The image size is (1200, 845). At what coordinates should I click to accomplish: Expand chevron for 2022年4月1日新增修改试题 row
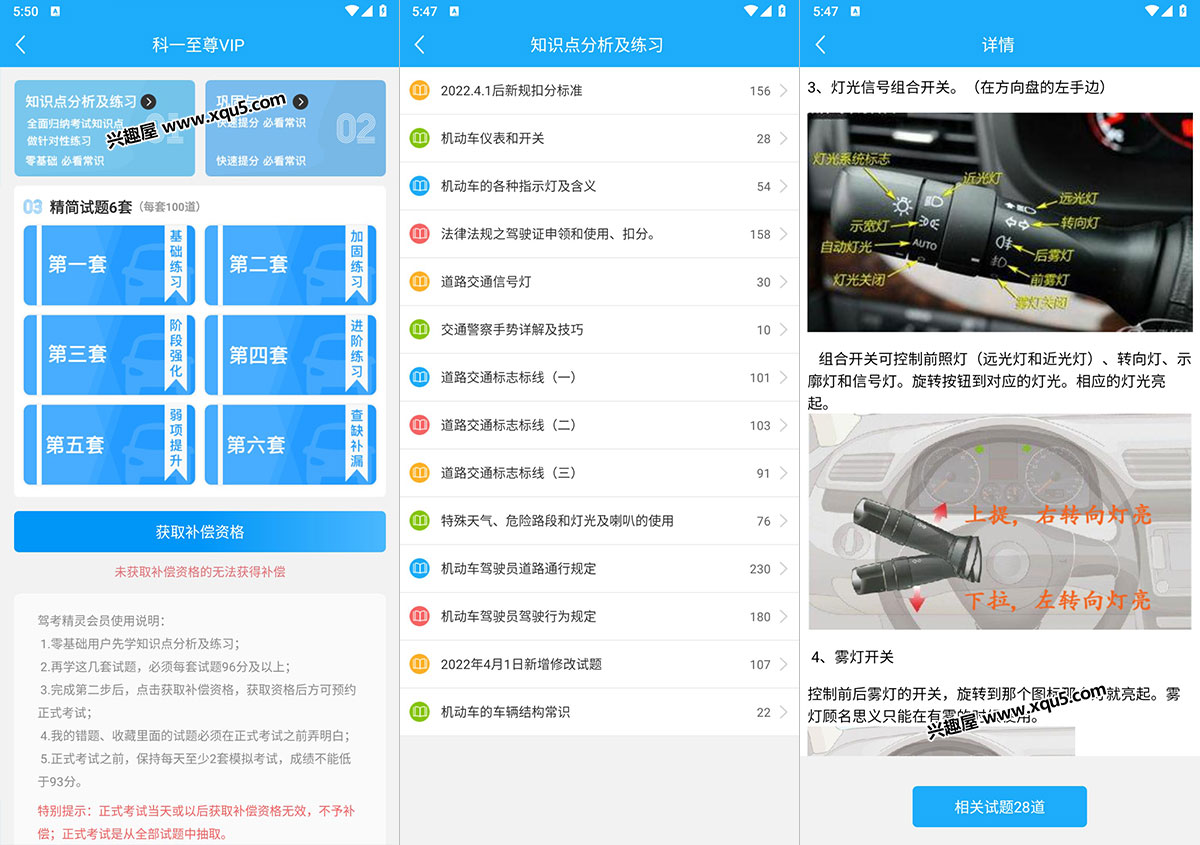(x=783, y=664)
